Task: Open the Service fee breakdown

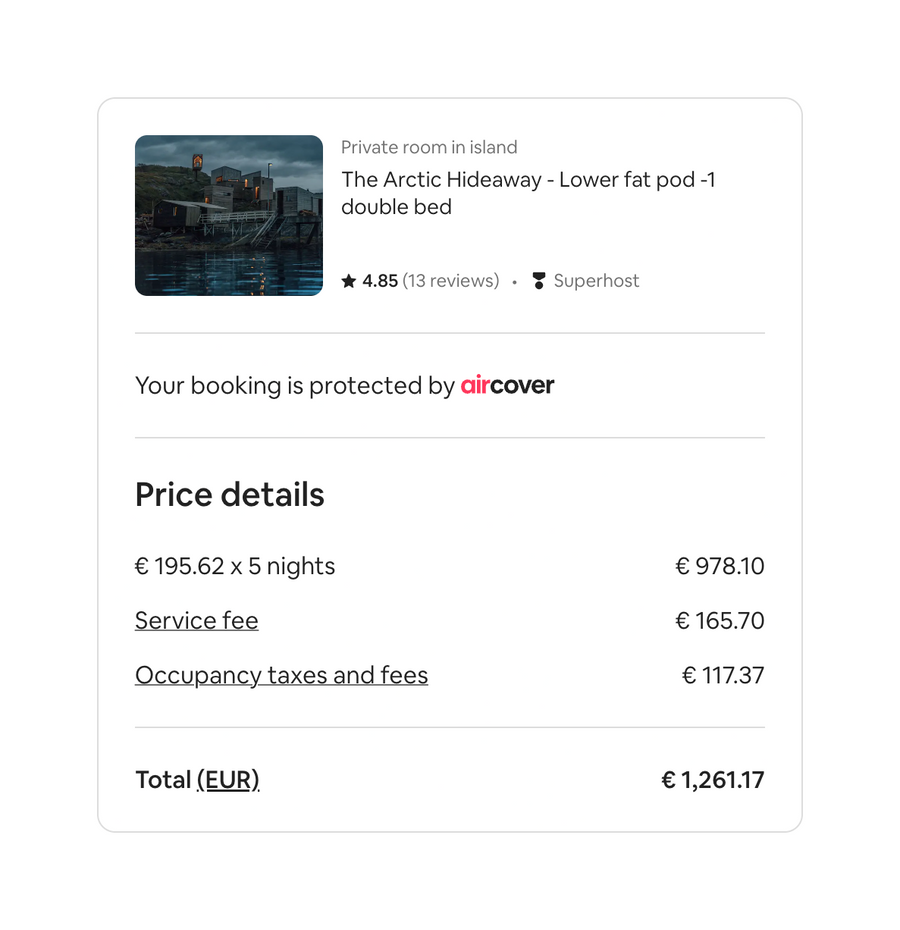Action: click(x=196, y=620)
